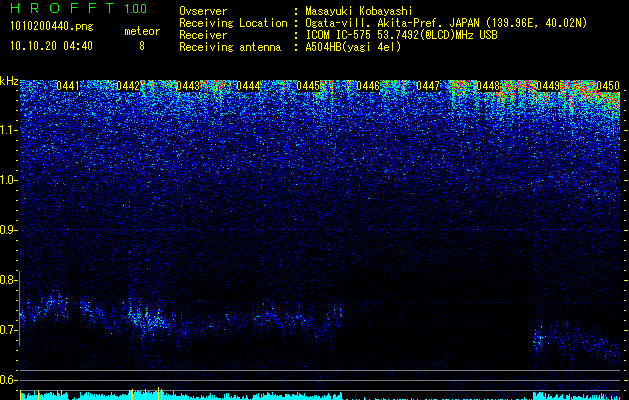This screenshot has width=629, height=400.
Task: Click the 0443 time marker
Action: (x=188, y=86)
